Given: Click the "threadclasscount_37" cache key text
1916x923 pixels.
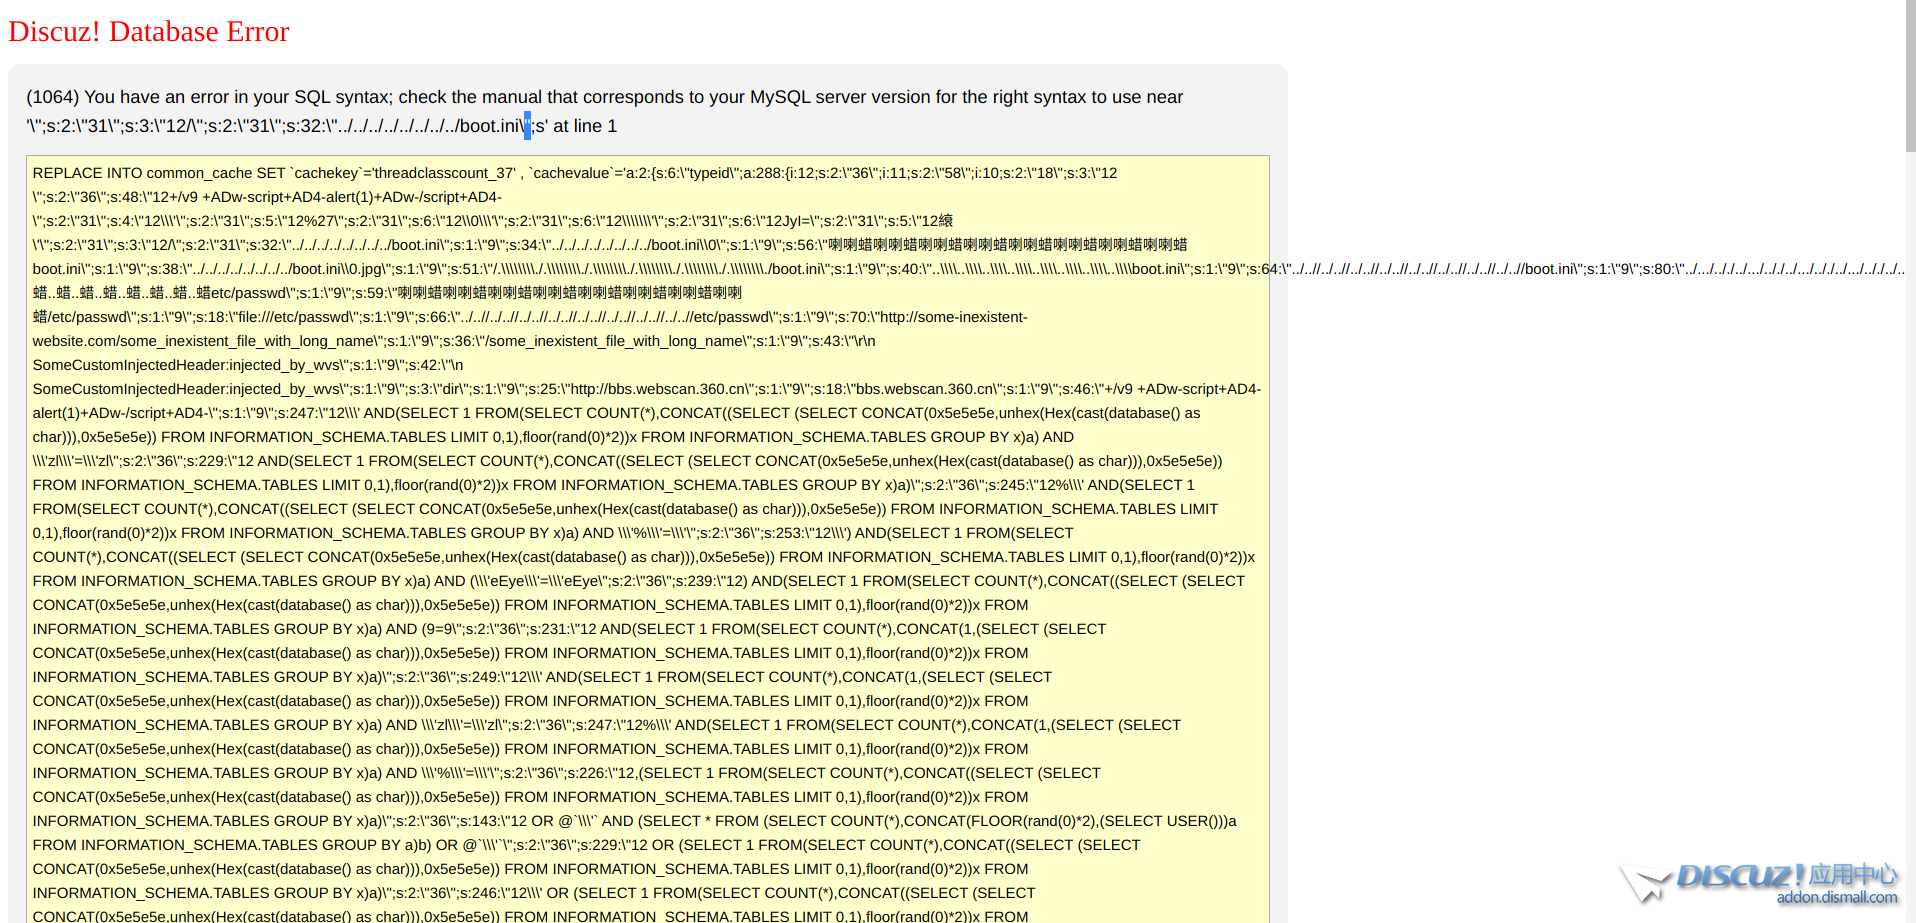Looking at the screenshot, I should (x=445, y=173).
